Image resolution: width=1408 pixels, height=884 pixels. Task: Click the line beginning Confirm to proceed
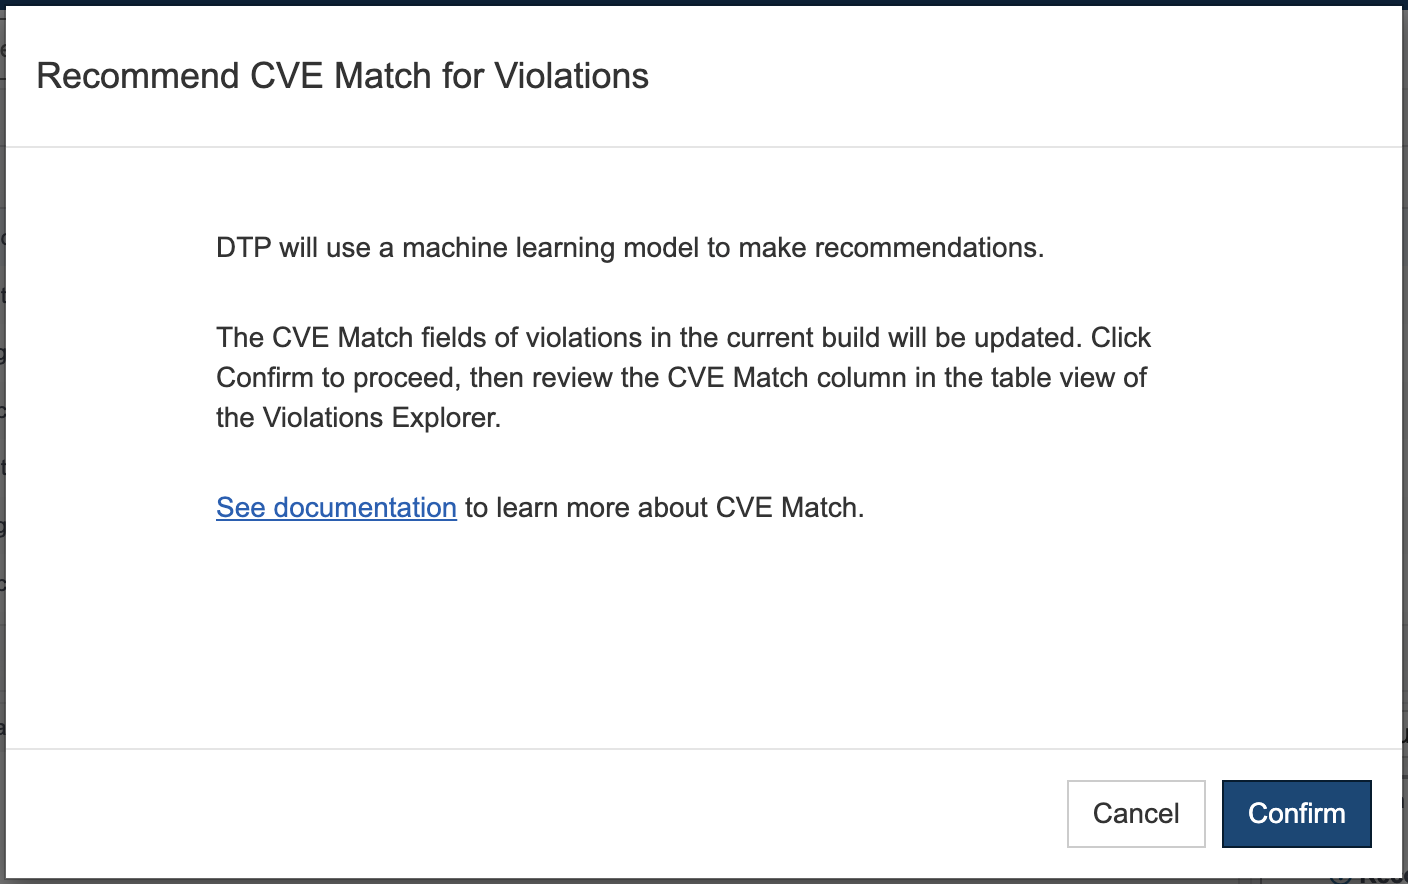click(x=681, y=377)
